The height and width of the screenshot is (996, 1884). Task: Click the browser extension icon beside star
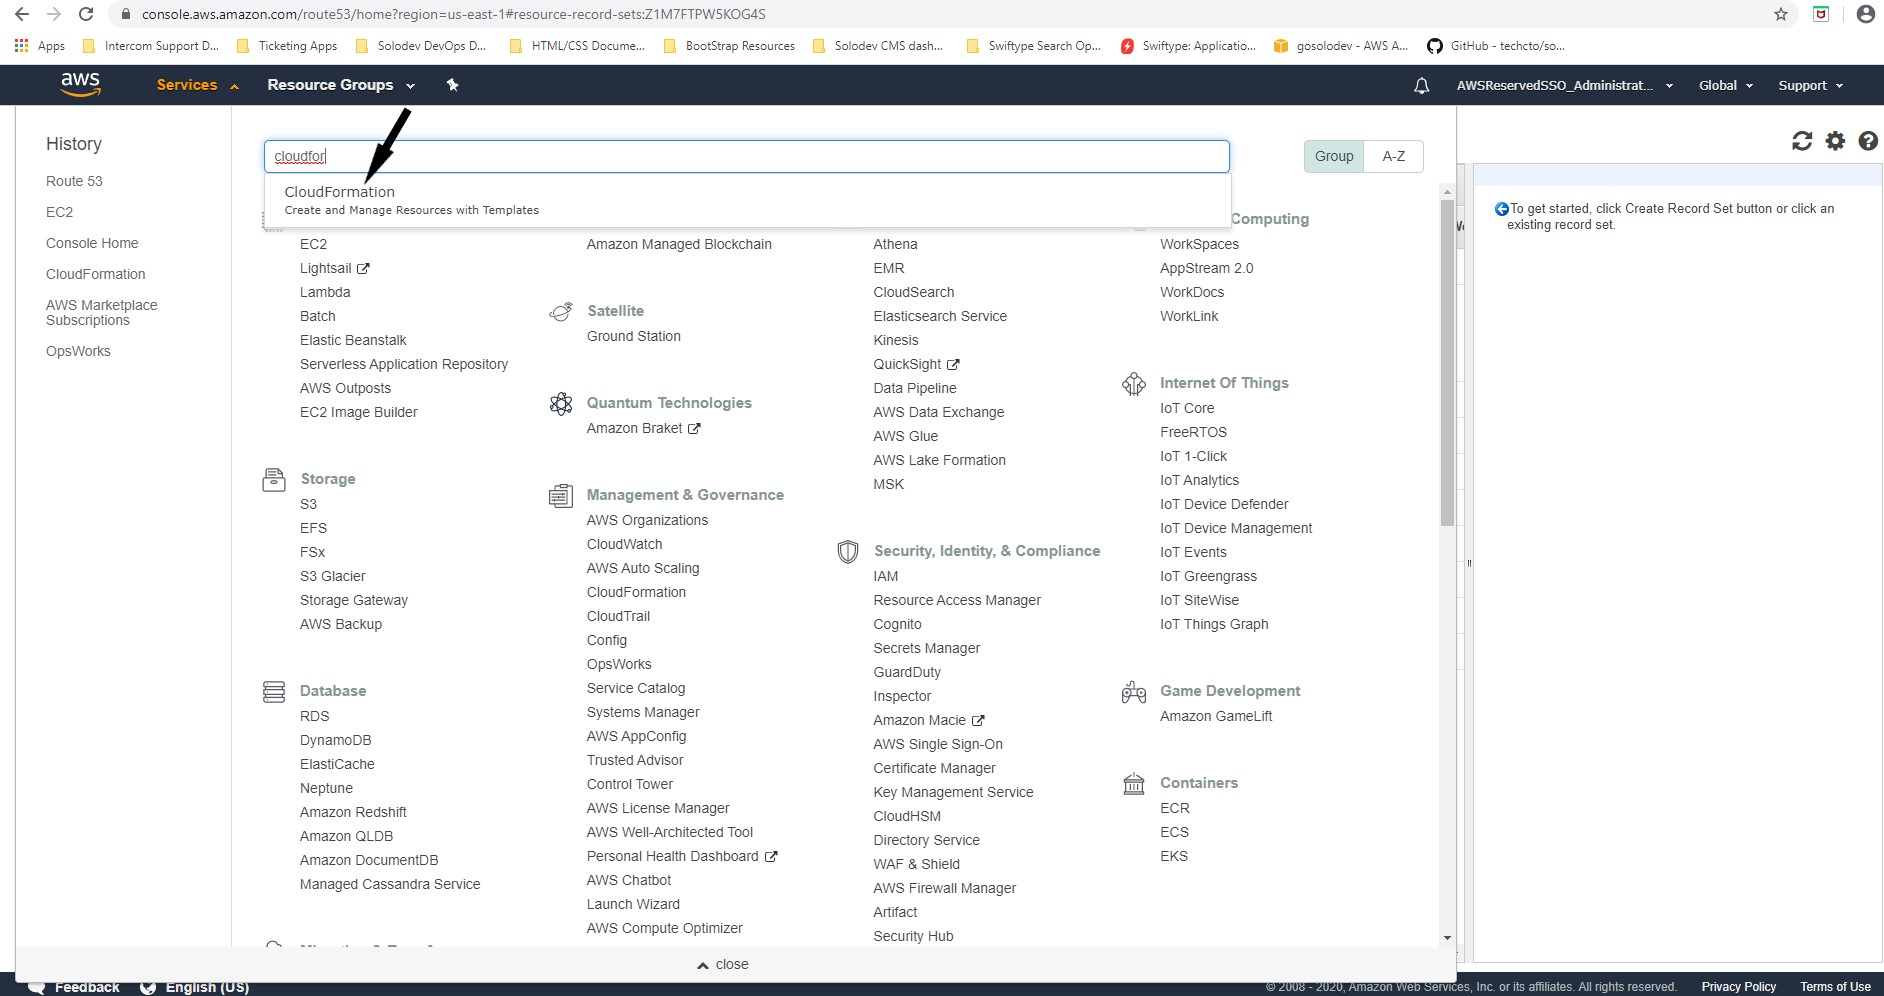(x=1821, y=14)
